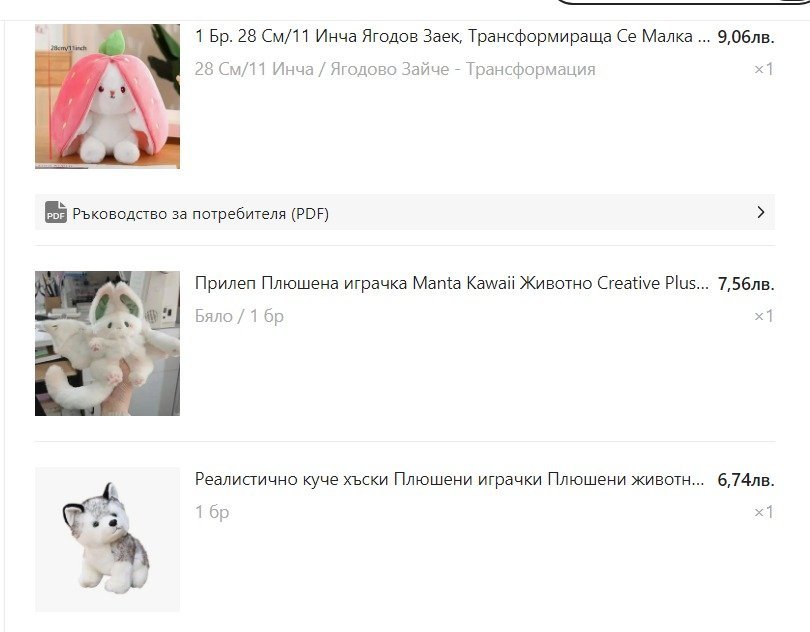The image size is (810, 632).
Task: Click the PDF file icon
Action: click(56, 212)
